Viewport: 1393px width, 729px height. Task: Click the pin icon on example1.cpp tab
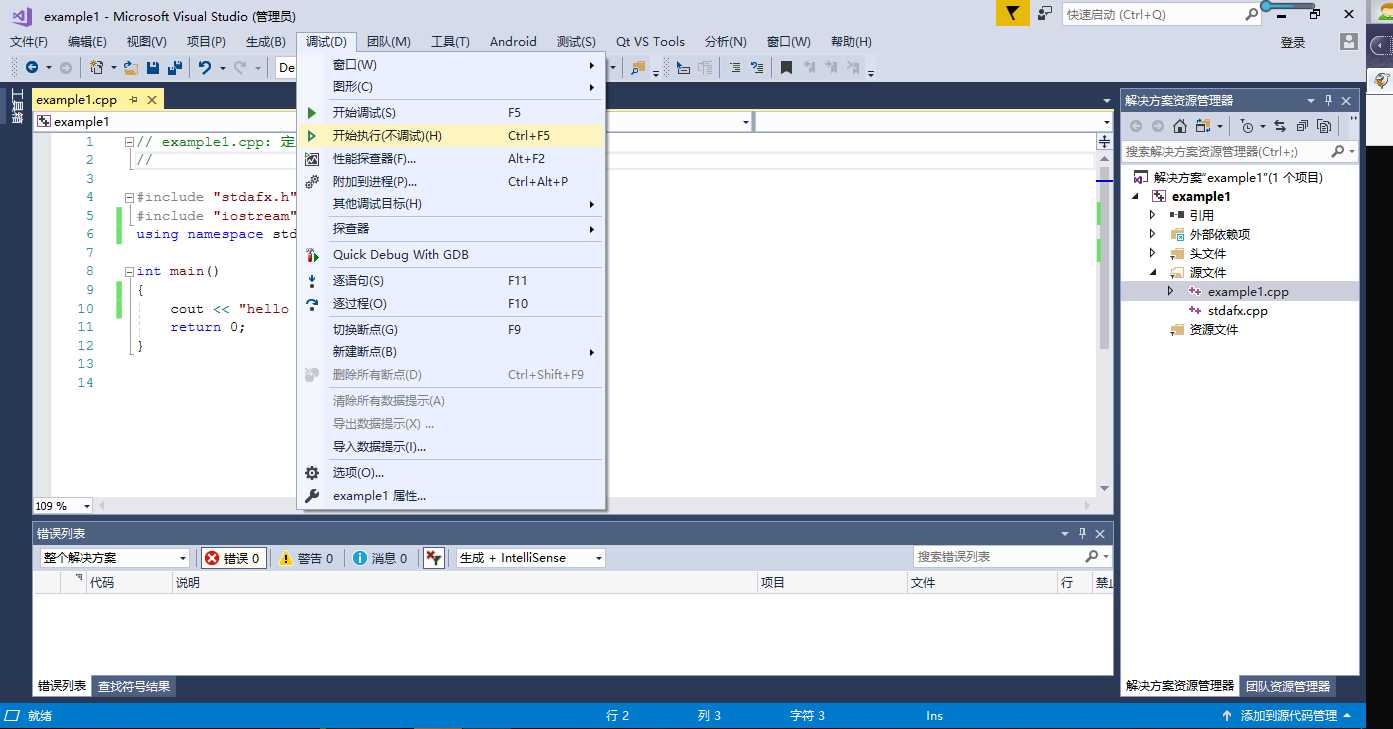(x=133, y=100)
